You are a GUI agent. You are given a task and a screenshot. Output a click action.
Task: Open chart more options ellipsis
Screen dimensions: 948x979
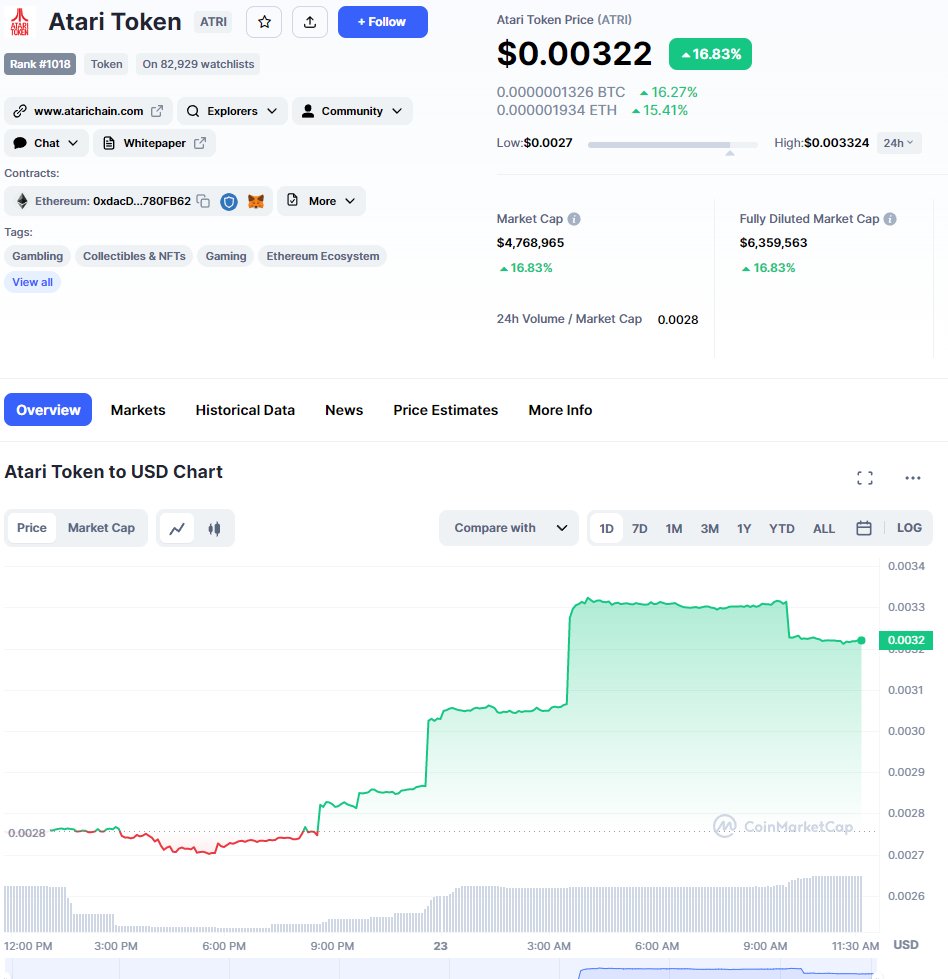click(x=913, y=478)
